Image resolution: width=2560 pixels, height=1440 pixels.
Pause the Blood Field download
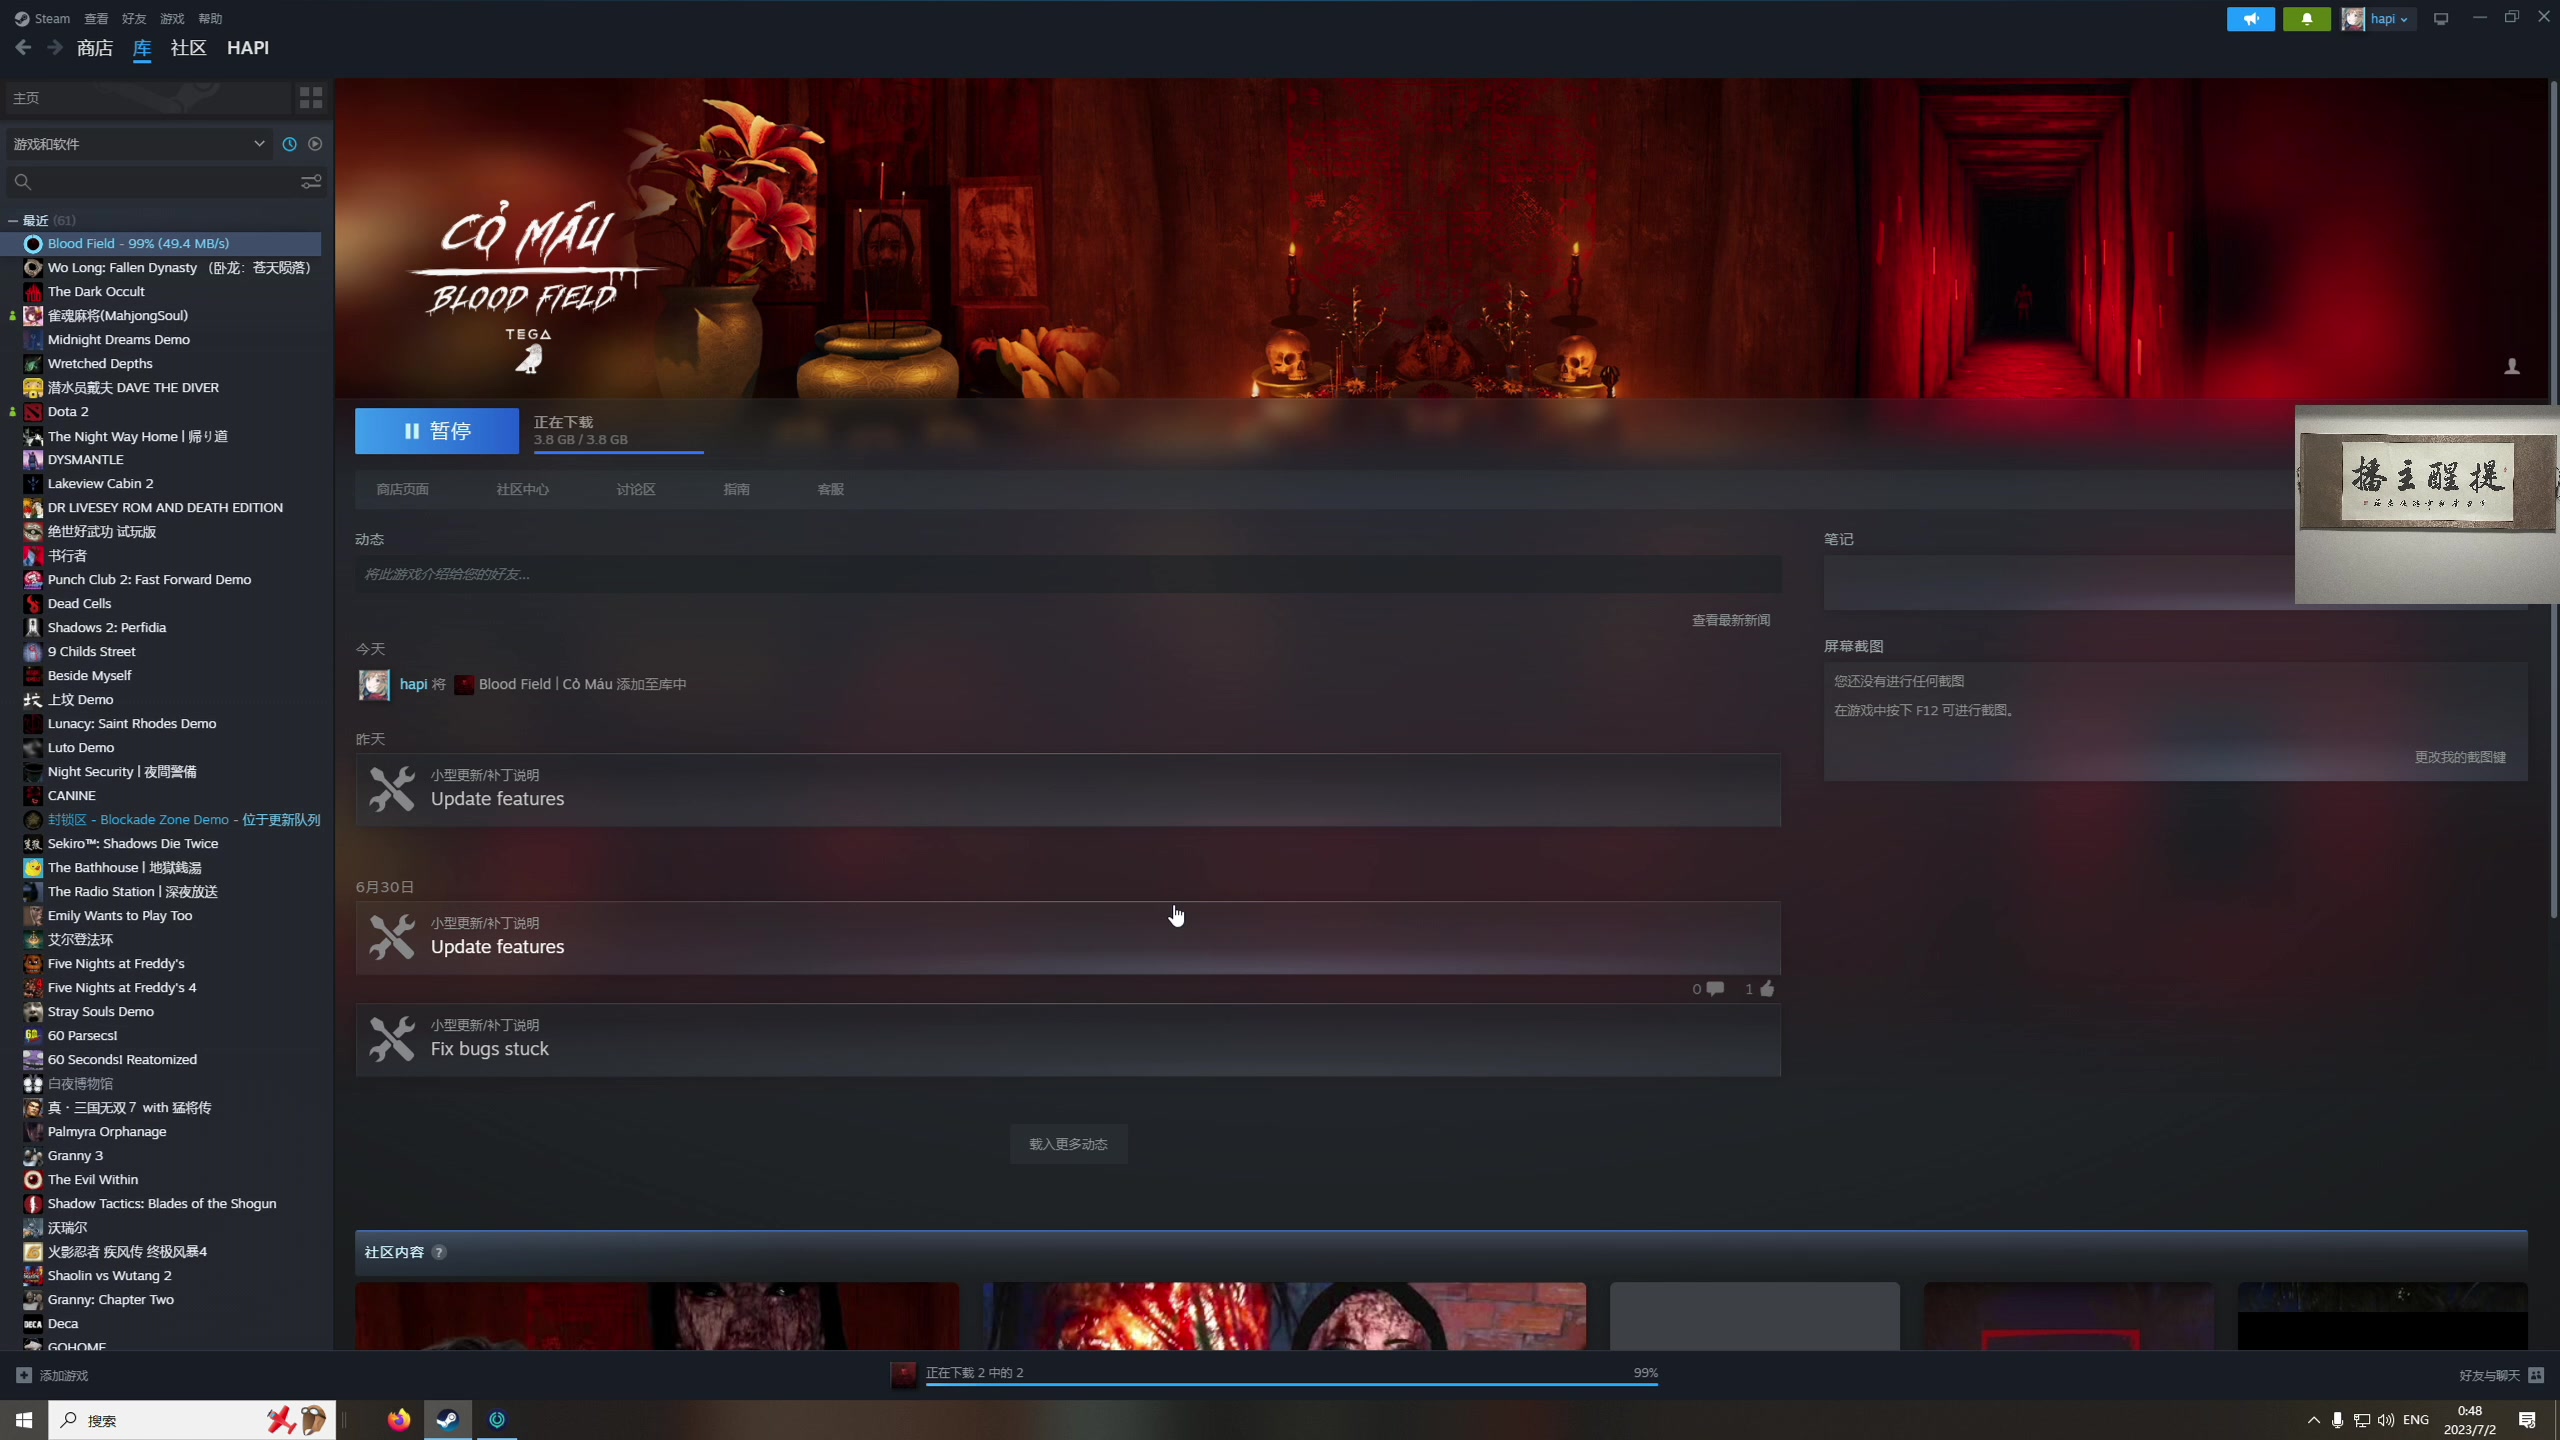[437, 431]
